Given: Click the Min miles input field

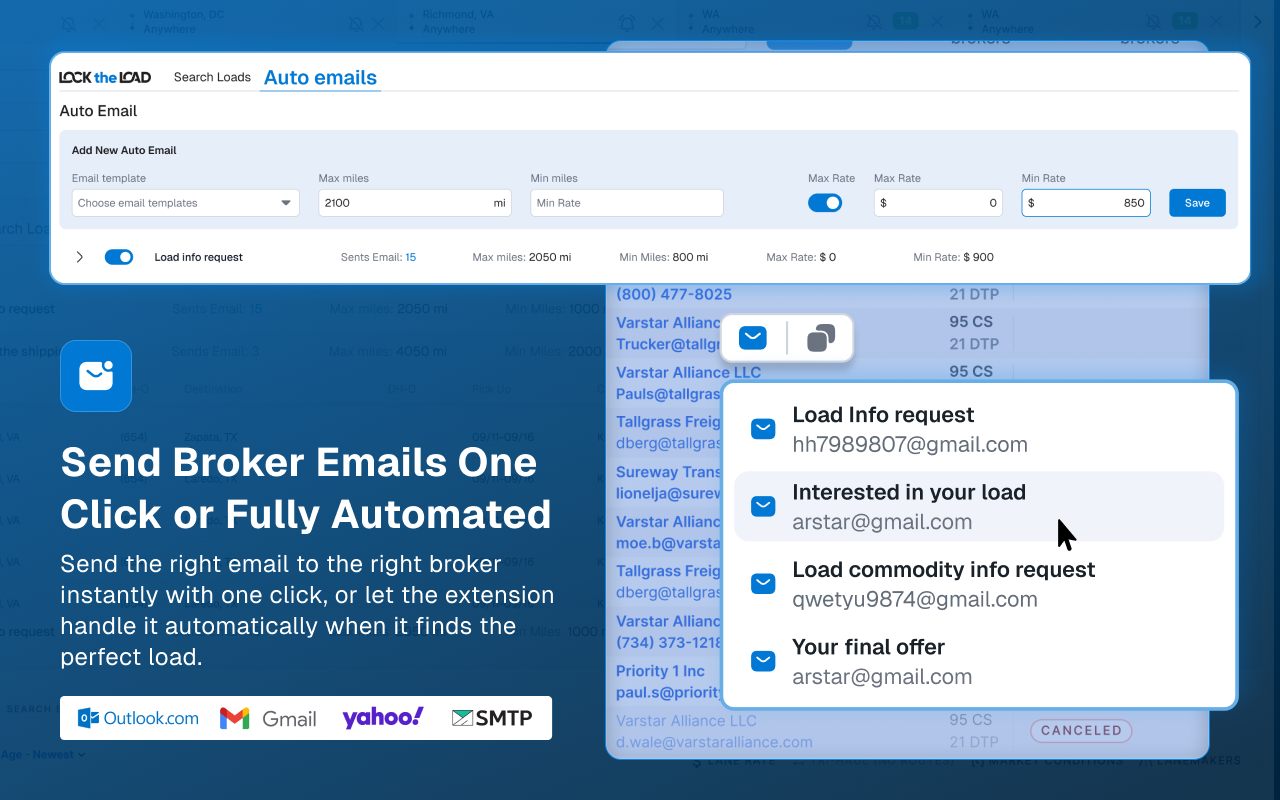Looking at the screenshot, I should click(627, 203).
